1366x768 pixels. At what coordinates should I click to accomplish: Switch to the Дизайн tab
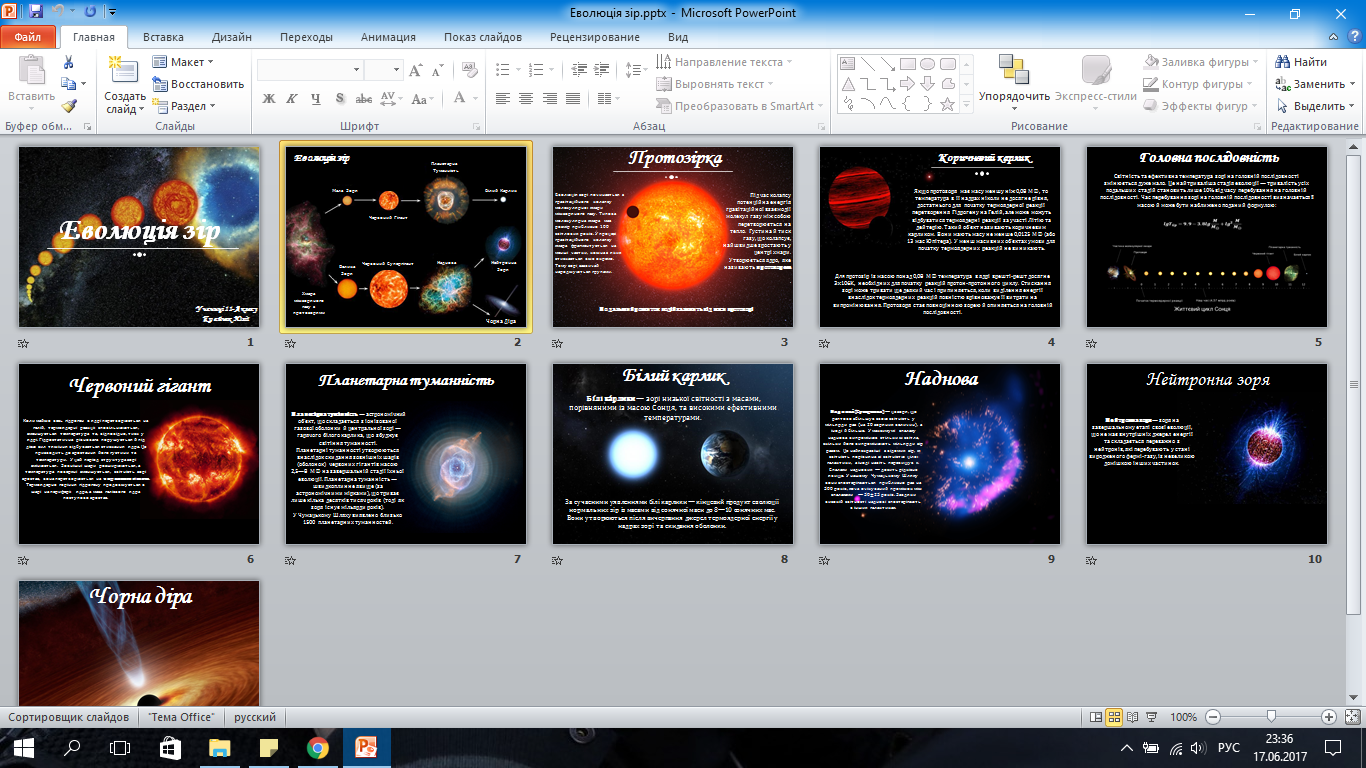[231, 37]
